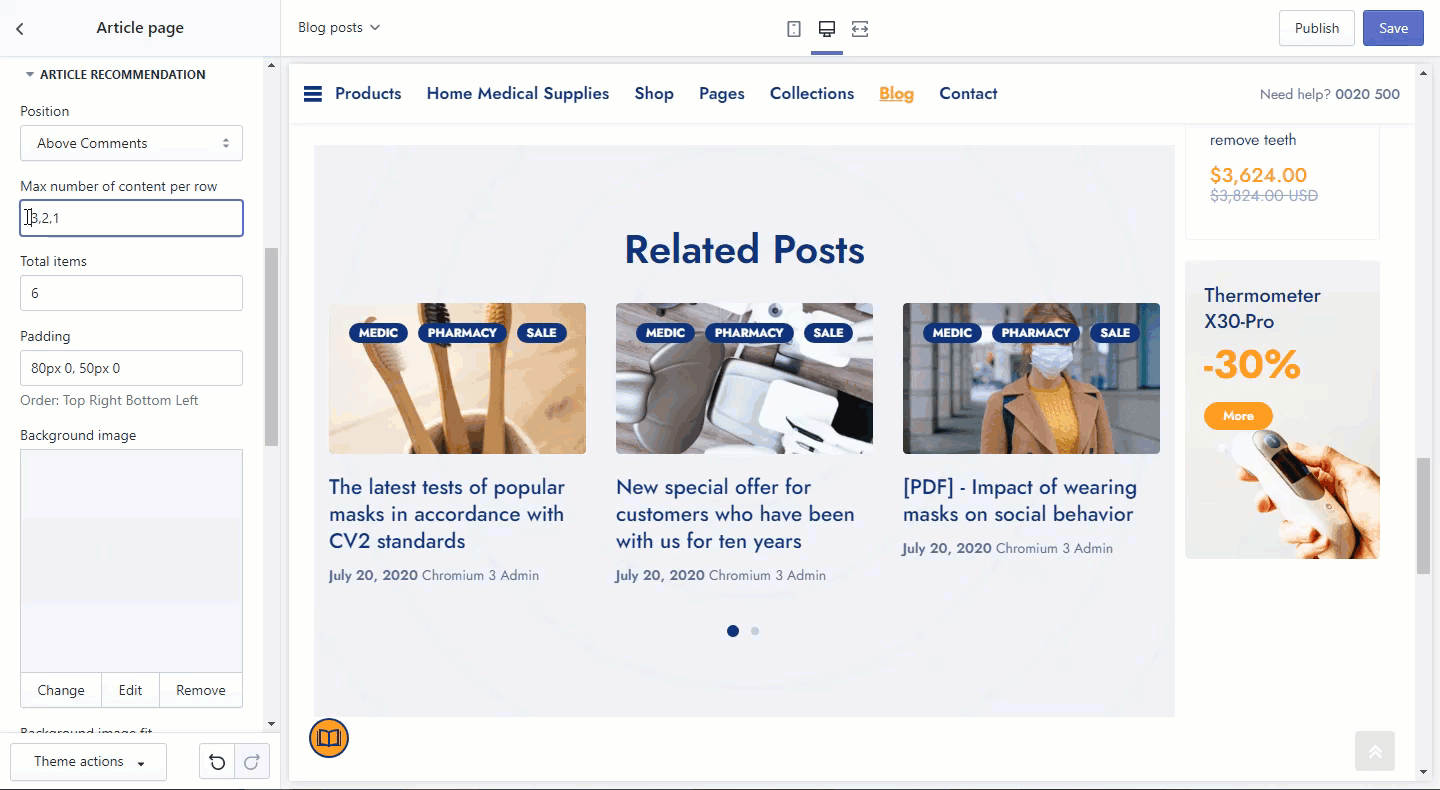Viewport: 1440px width, 790px height.
Task: Open the Position dropdown Above Comments
Action: 131,143
